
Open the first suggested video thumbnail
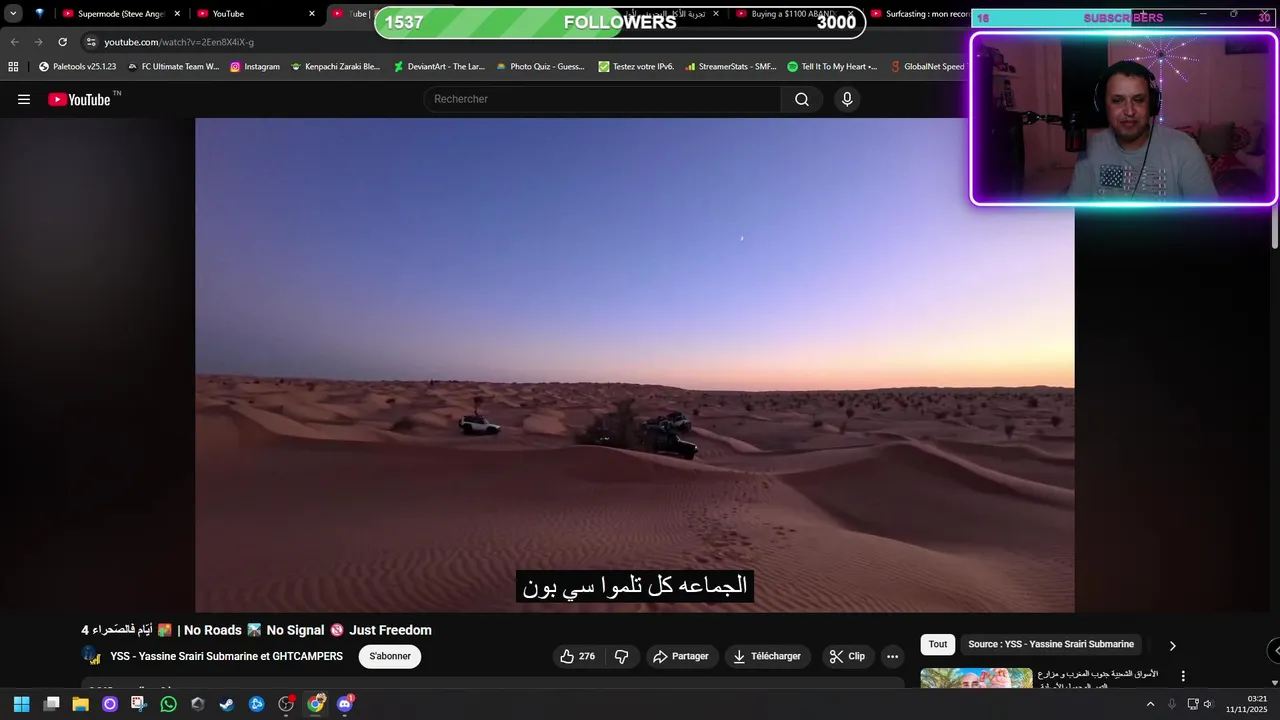pos(976,678)
